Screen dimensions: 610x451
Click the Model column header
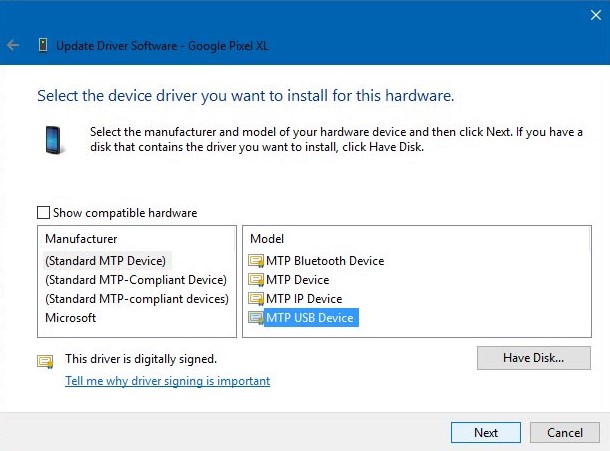pos(267,239)
